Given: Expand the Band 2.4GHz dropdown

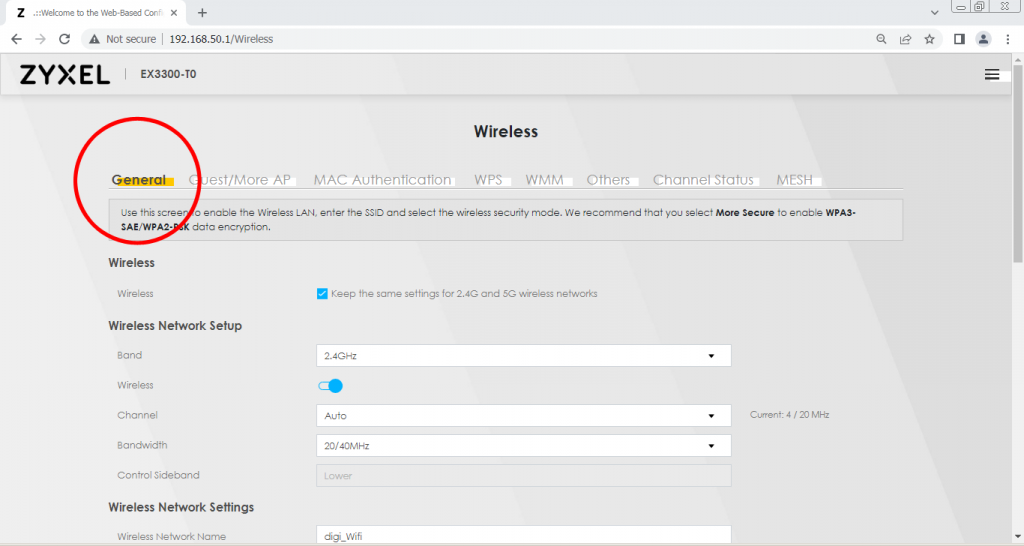Looking at the screenshot, I should (x=523, y=356).
